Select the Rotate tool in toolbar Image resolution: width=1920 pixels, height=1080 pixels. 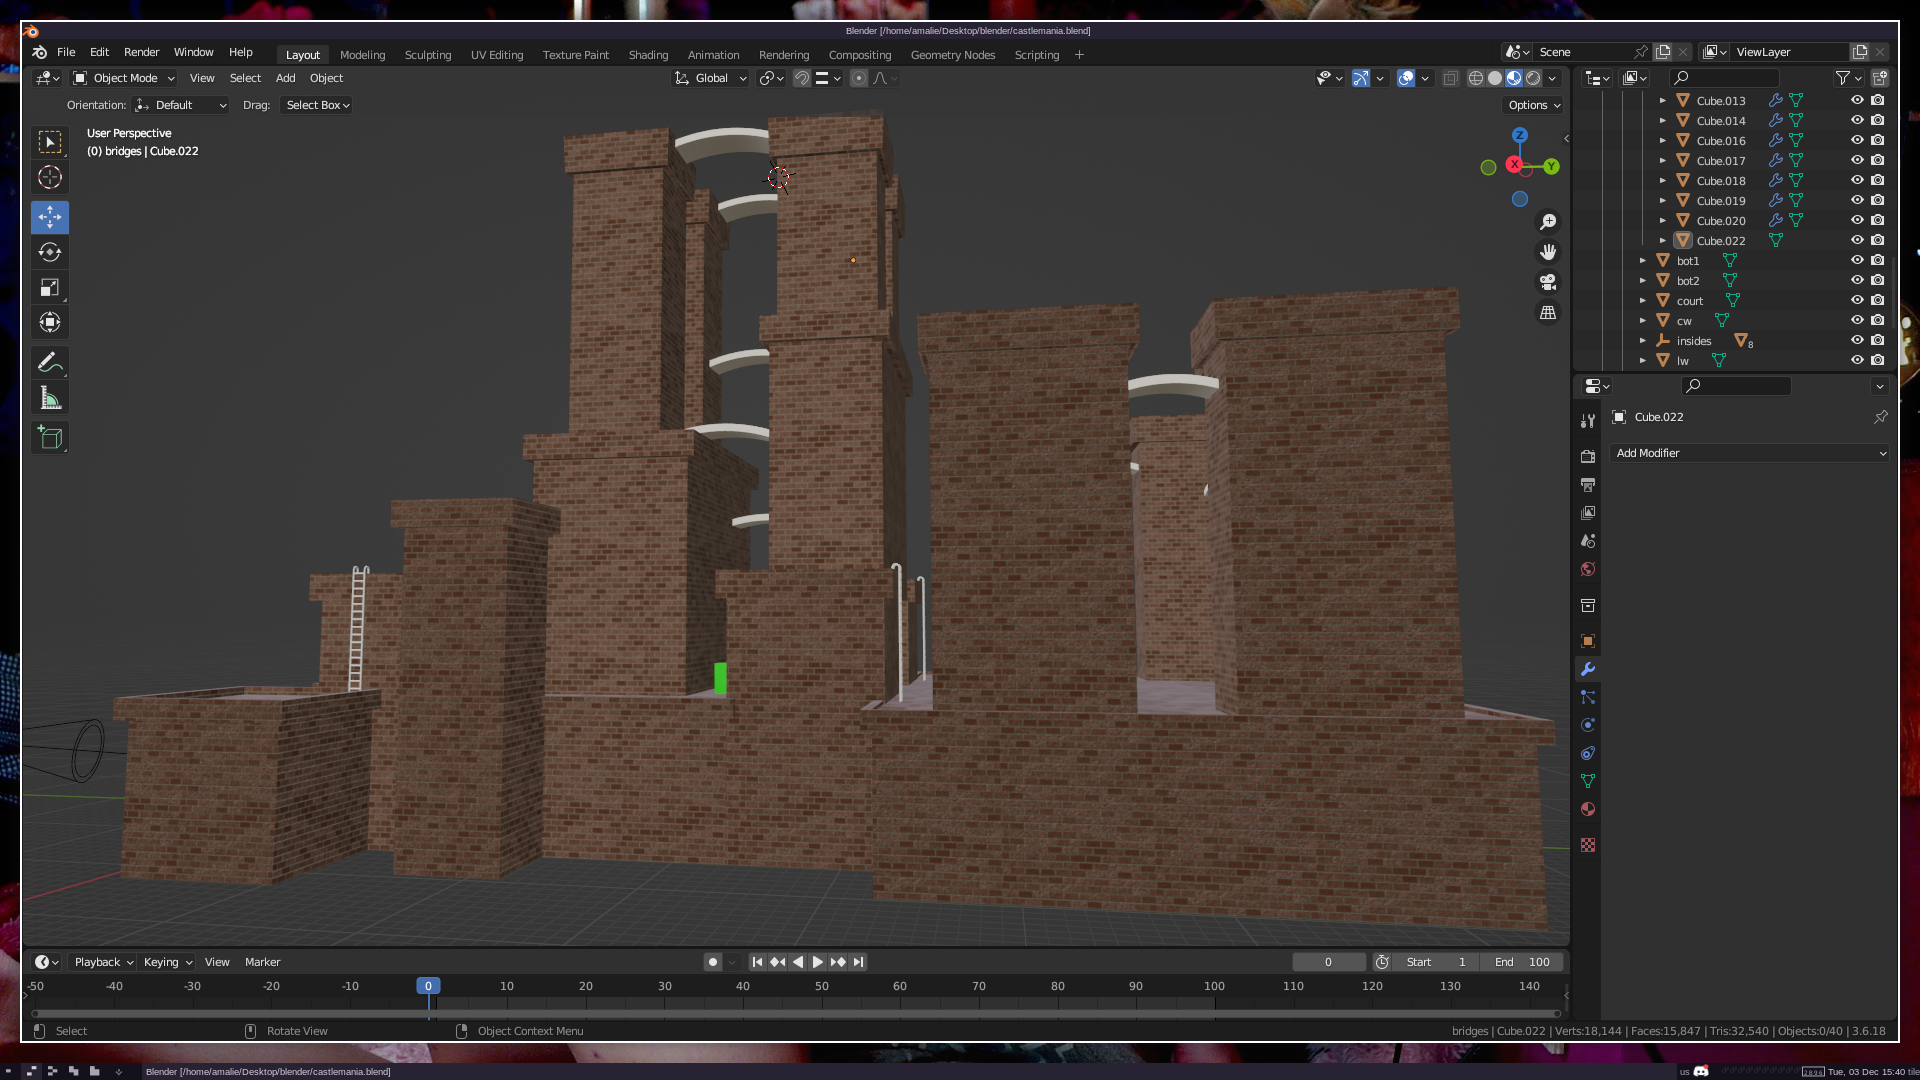click(x=50, y=252)
